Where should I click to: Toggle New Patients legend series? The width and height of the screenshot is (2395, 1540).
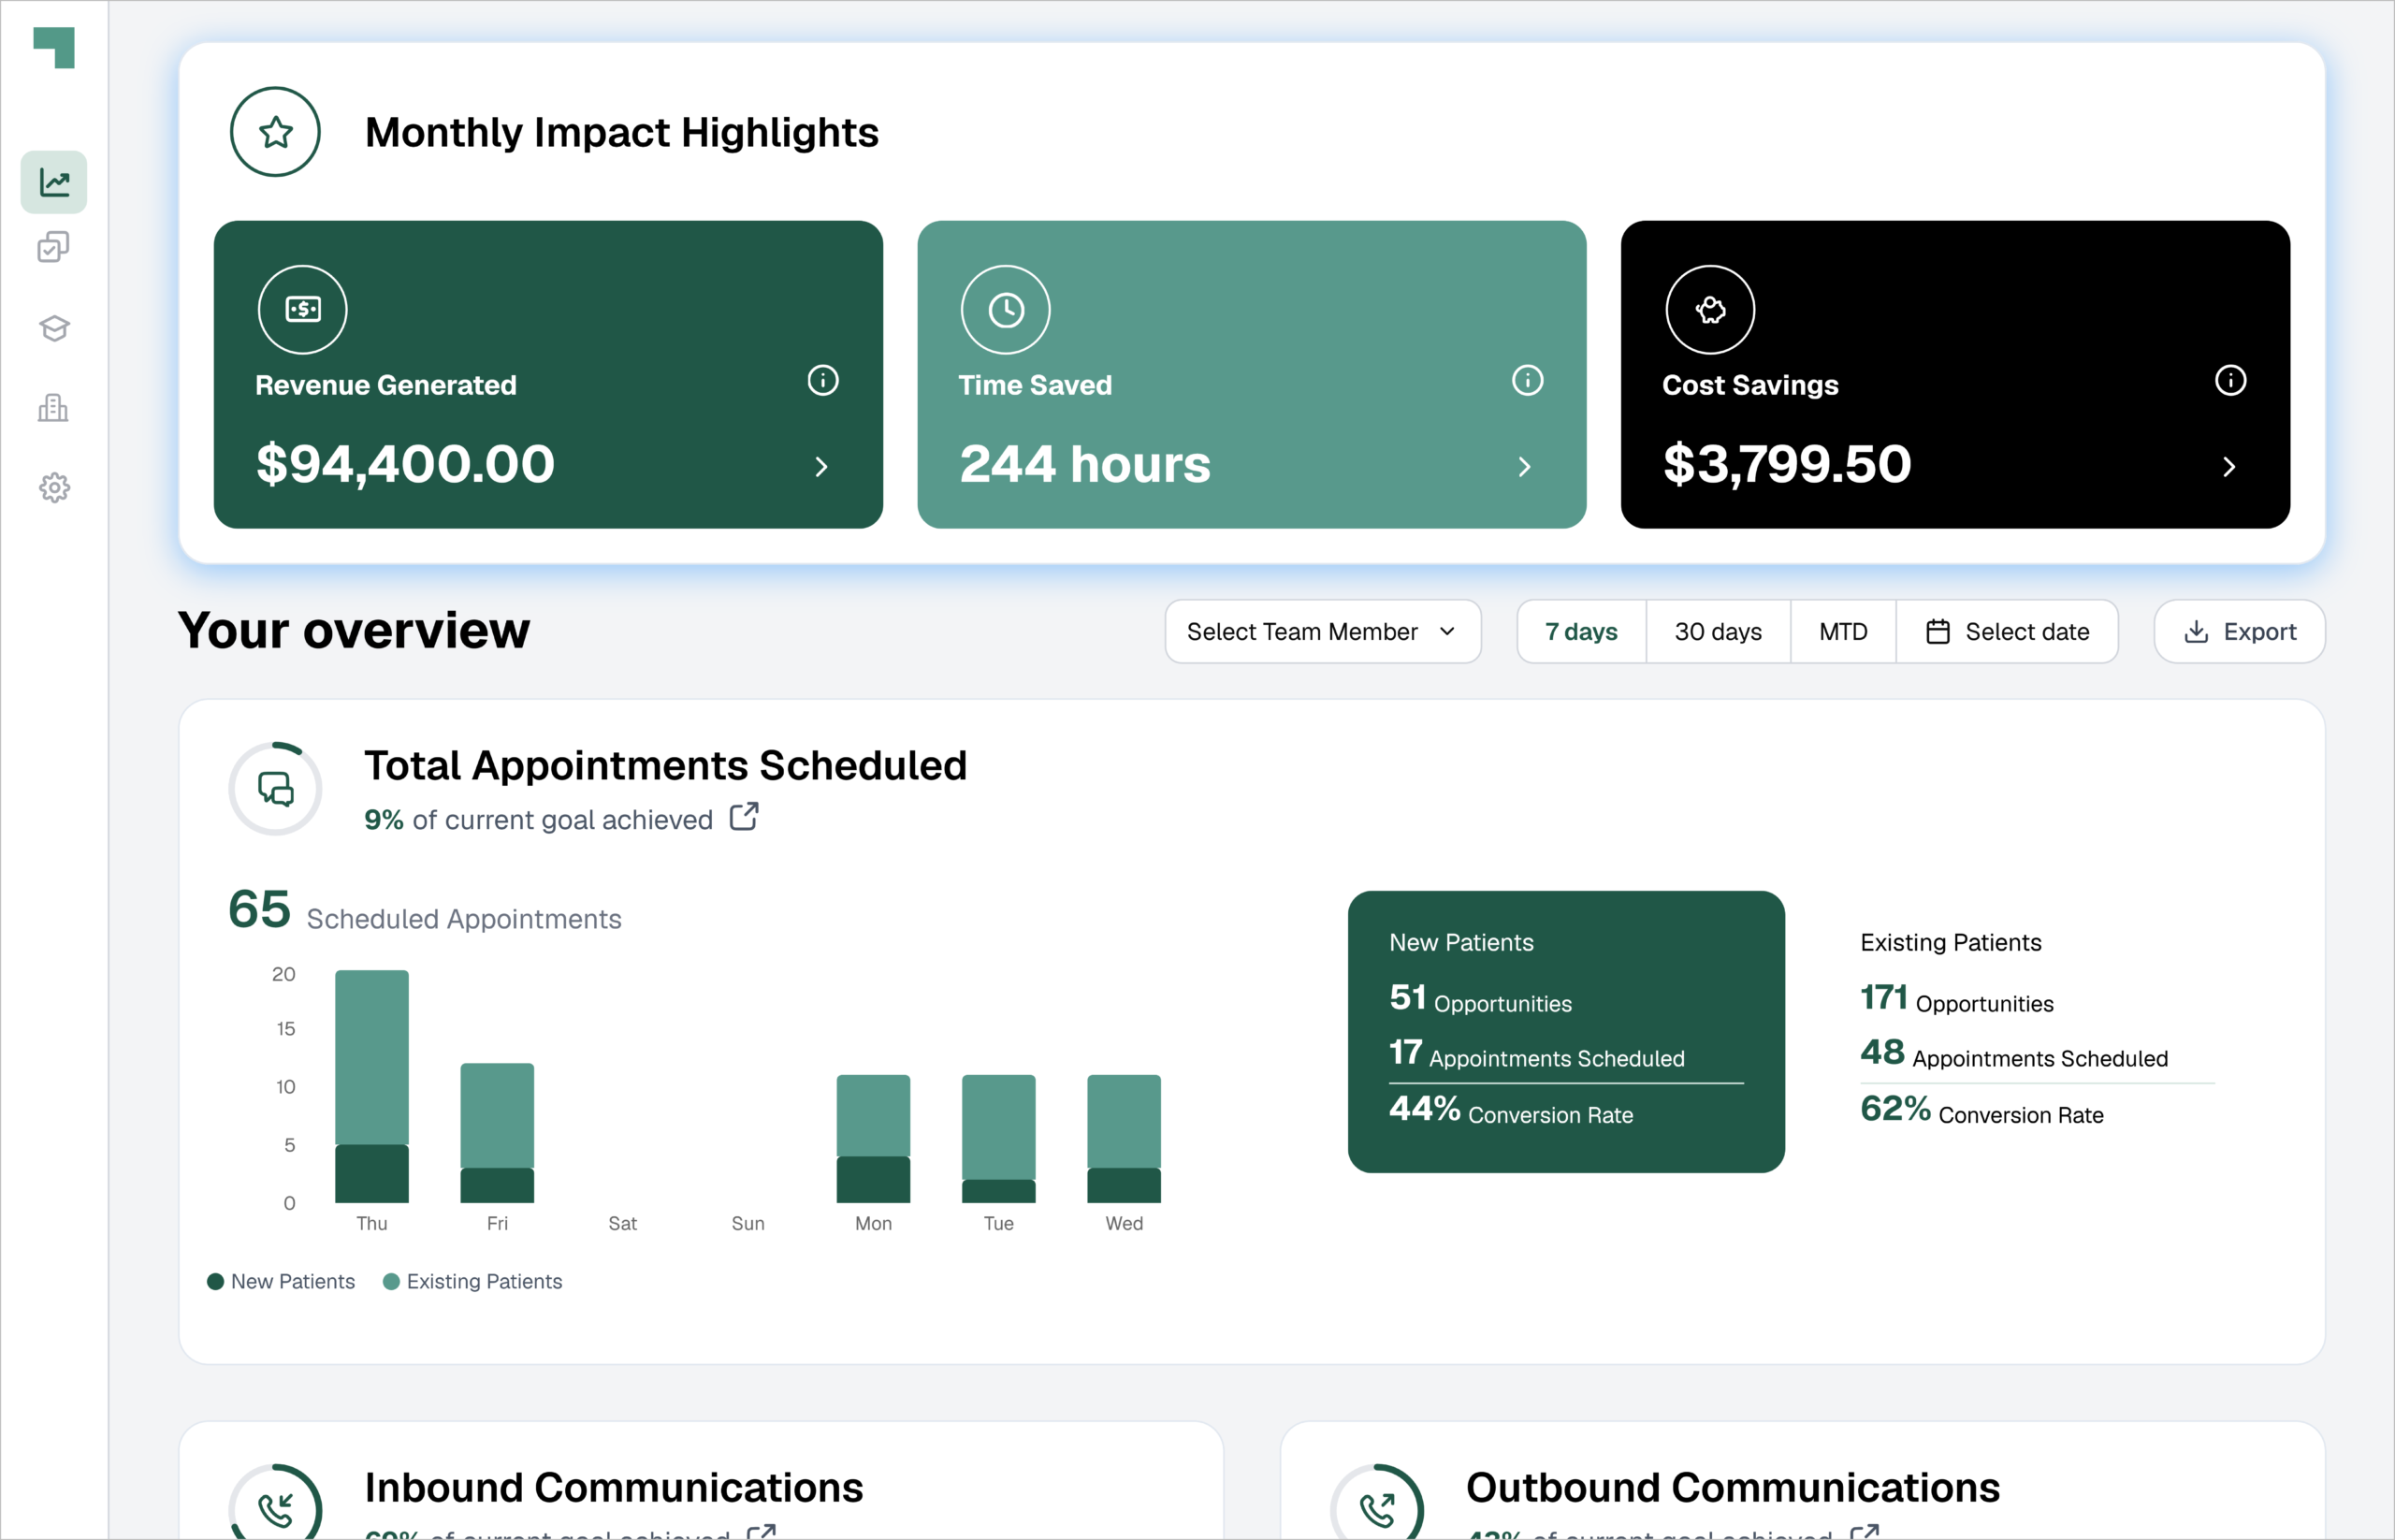(x=281, y=1281)
